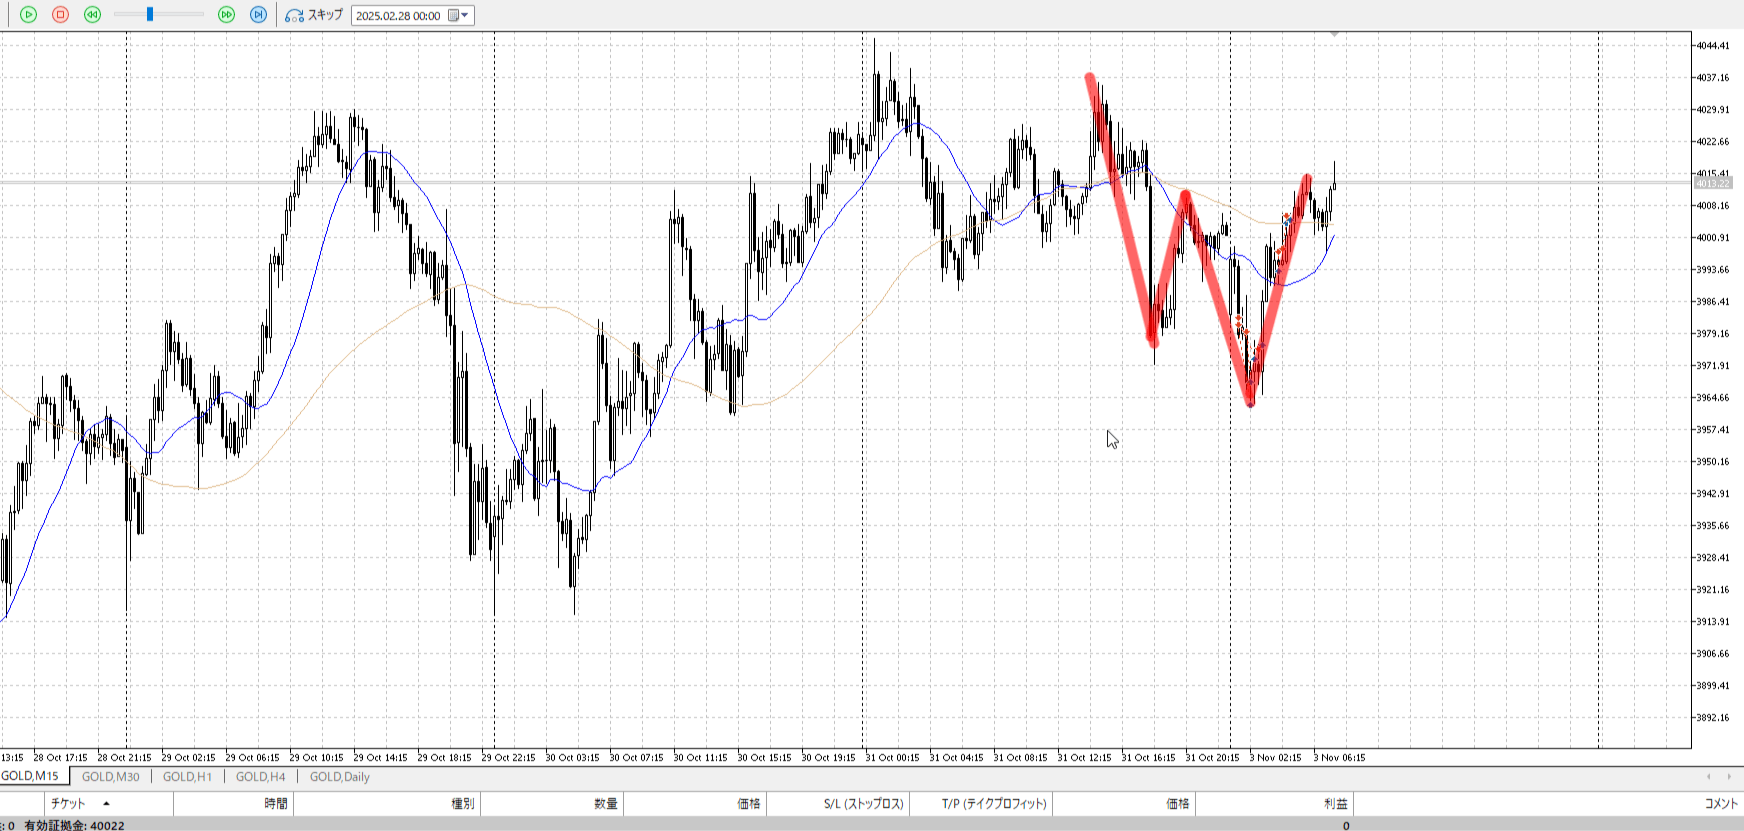Switch to the GOLD,H1 chart tab
1744x831 pixels.
click(187, 777)
